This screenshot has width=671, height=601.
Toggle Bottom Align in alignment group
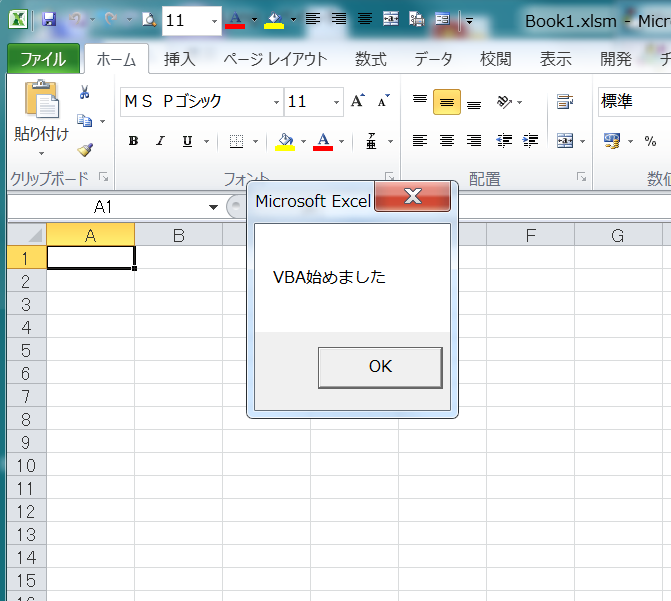(474, 103)
